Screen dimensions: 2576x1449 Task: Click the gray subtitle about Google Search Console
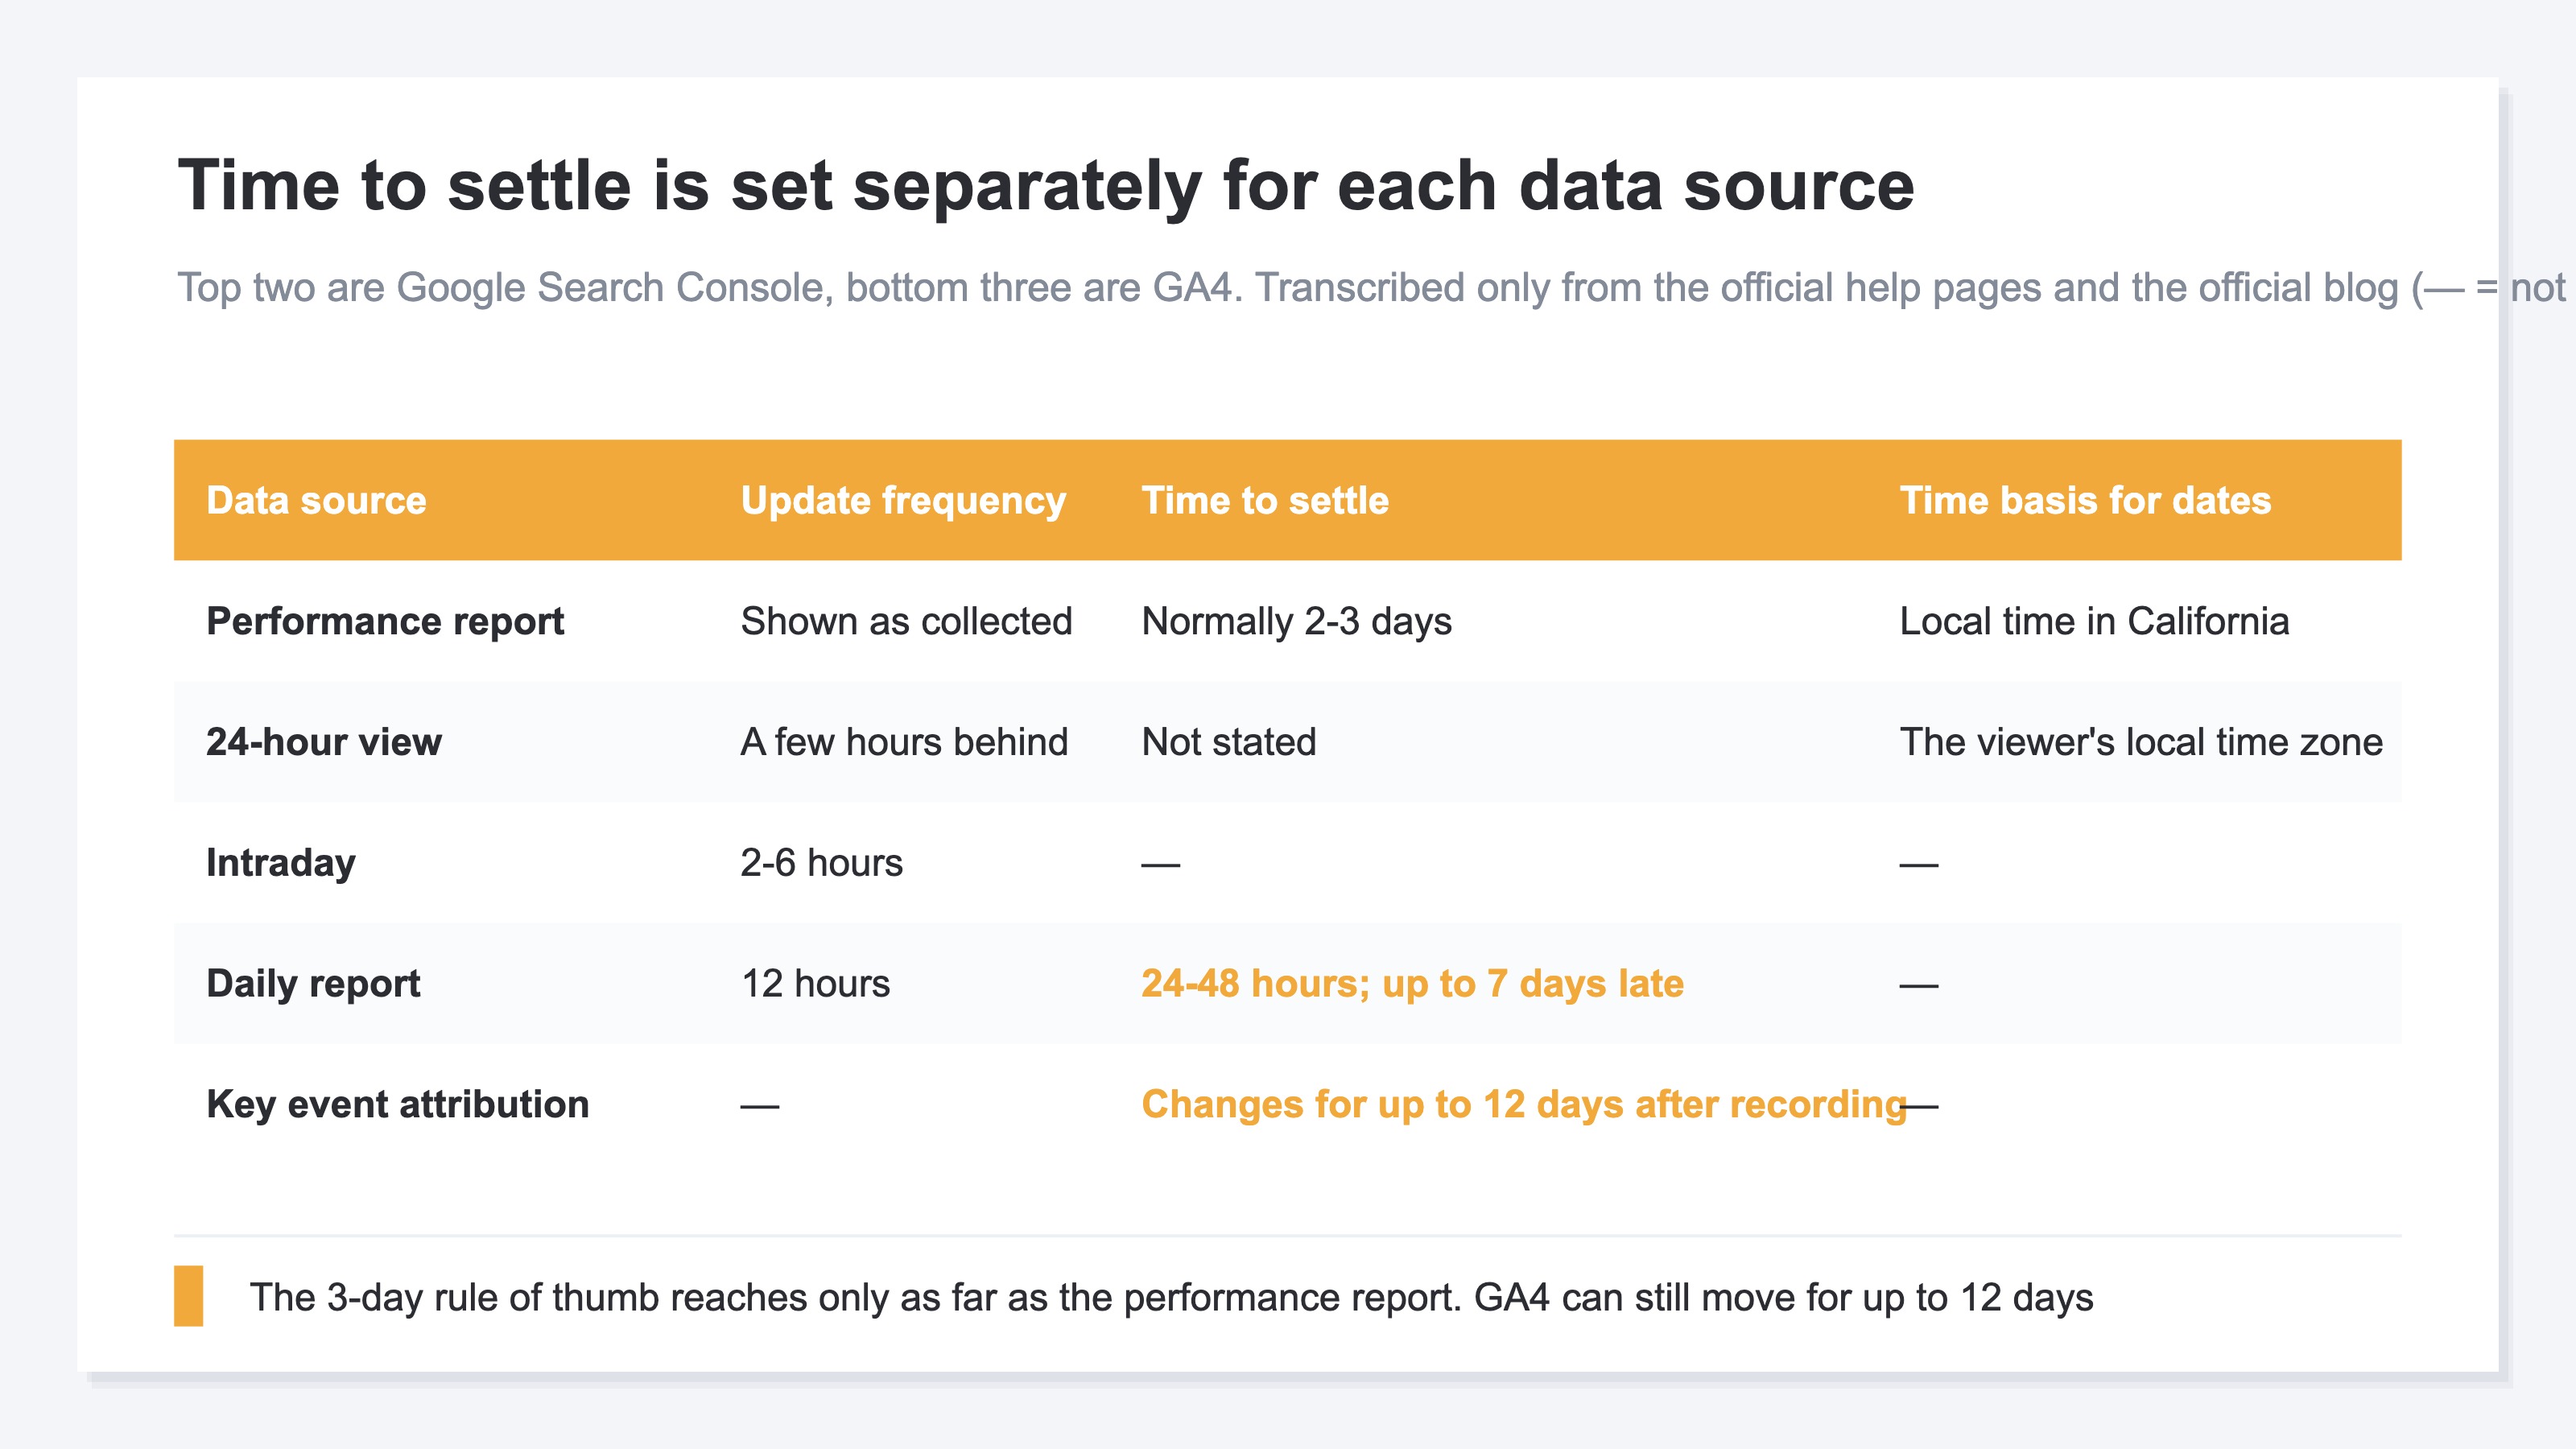[1371, 288]
